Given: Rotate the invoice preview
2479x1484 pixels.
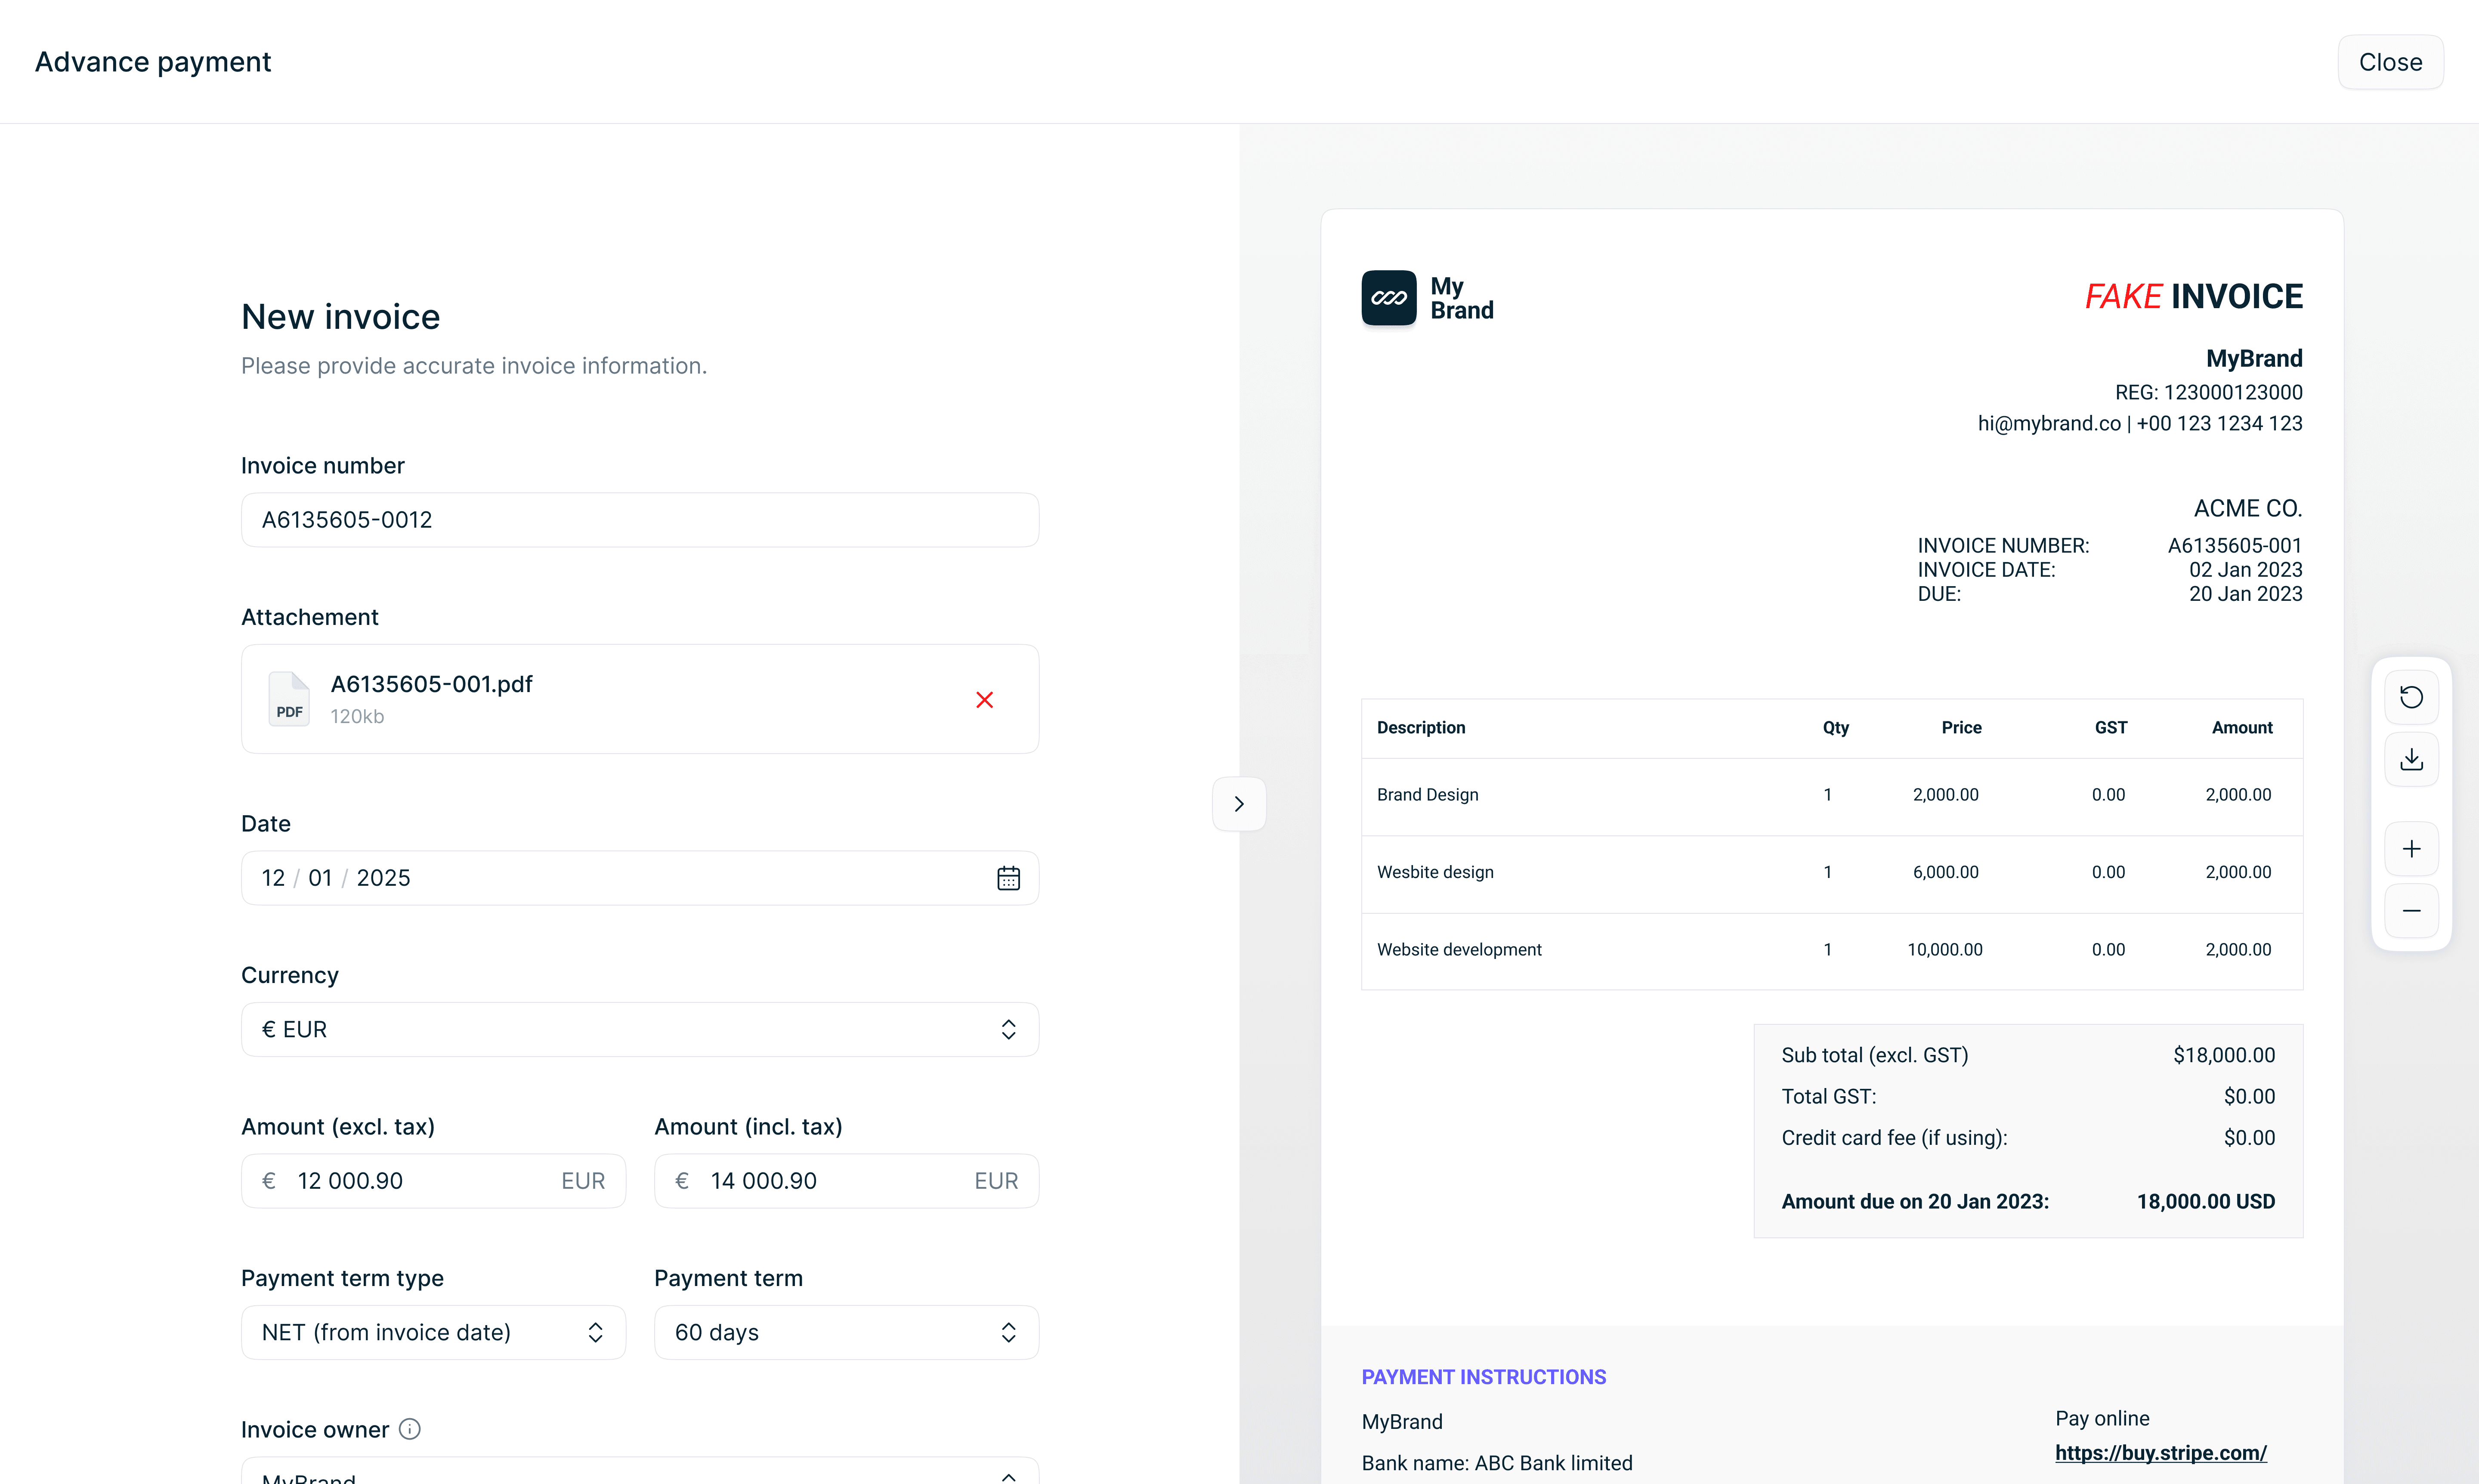Looking at the screenshot, I should pos(2411,697).
